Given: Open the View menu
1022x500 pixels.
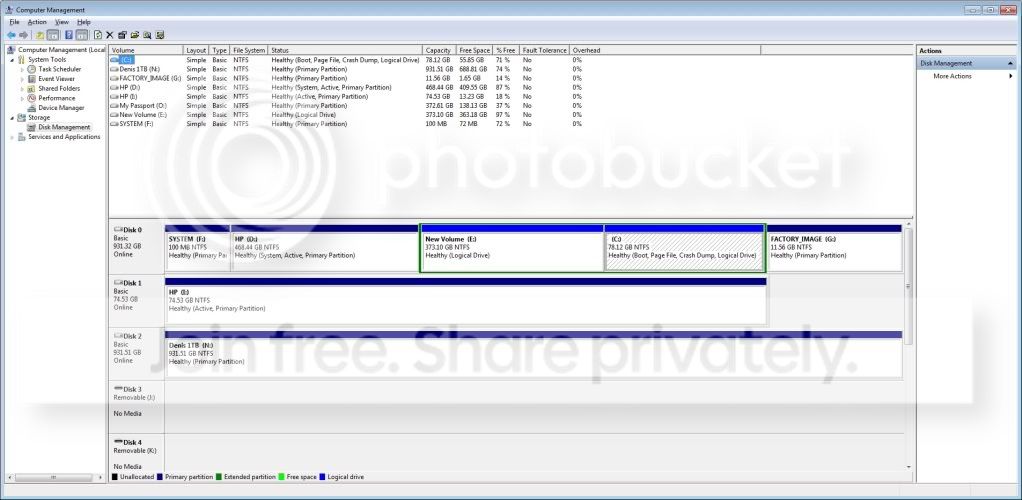Looking at the screenshot, I should pyautogui.click(x=62, y=22).
